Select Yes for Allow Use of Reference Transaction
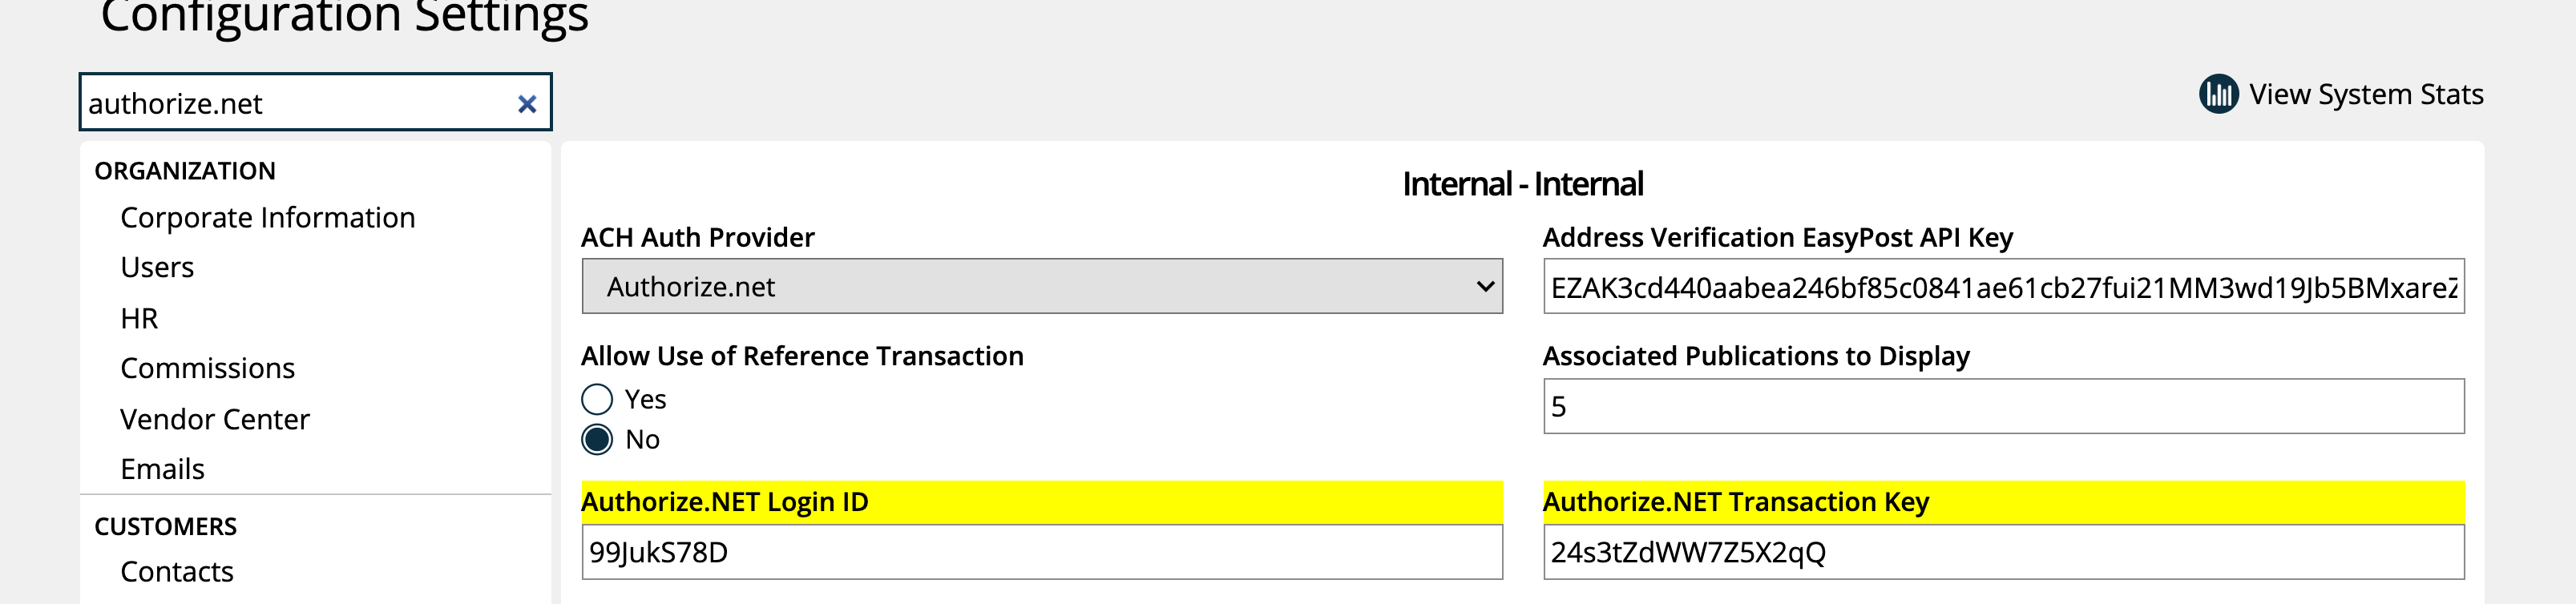2576x604 pixels. [x=597, y=399]
